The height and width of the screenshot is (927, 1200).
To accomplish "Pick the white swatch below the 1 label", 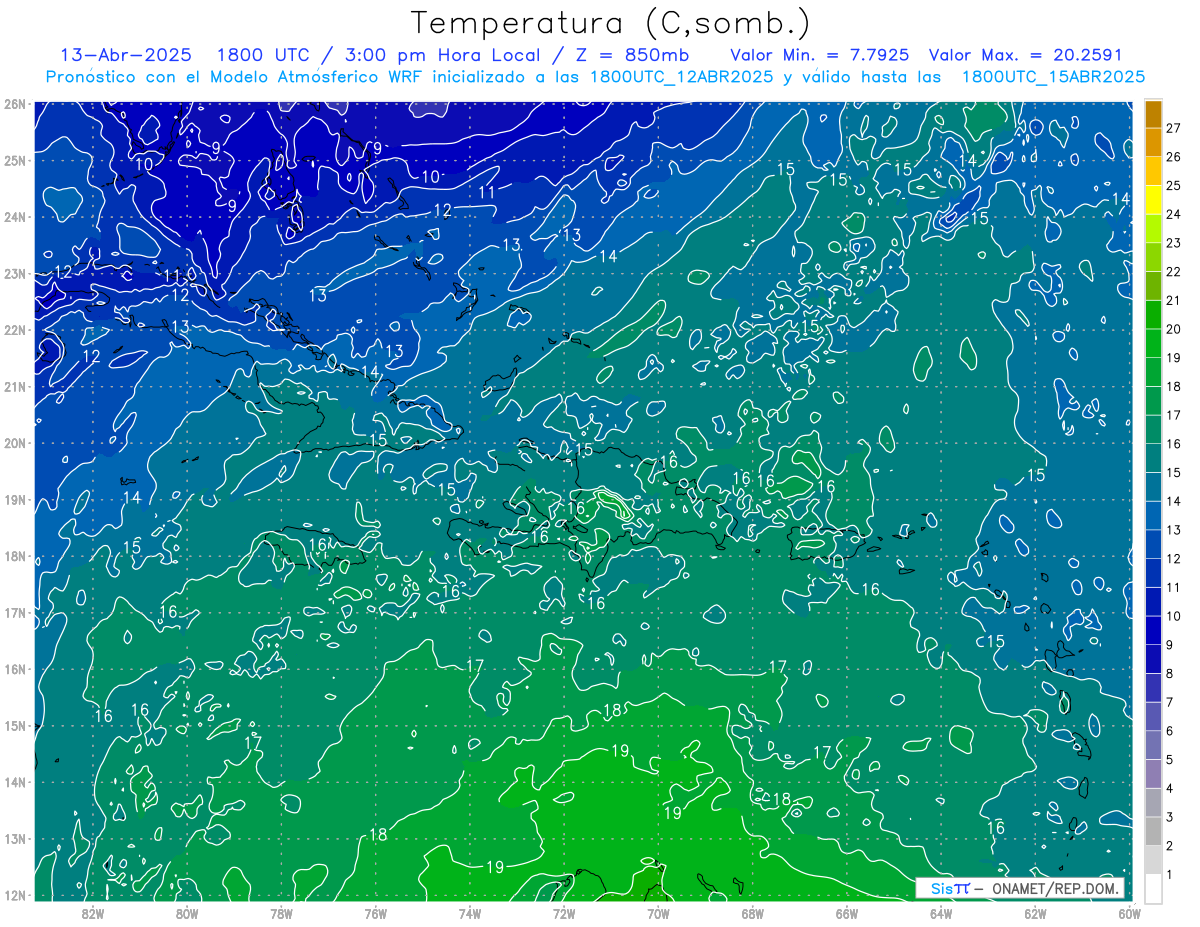I will pos(1153,888).
